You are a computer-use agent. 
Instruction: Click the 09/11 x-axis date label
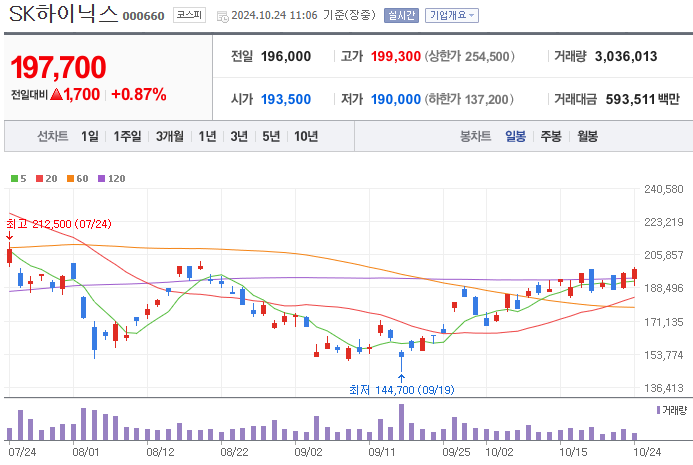coord(382,452)
